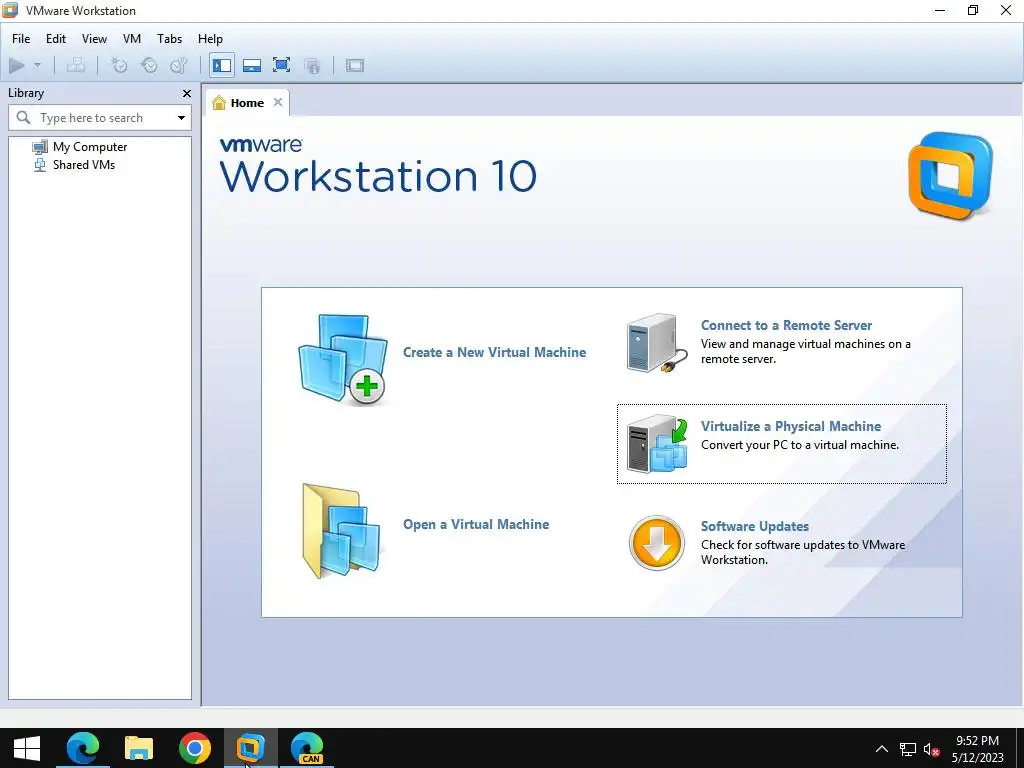Click the new VM icon with plus

[x=342, y=360]
